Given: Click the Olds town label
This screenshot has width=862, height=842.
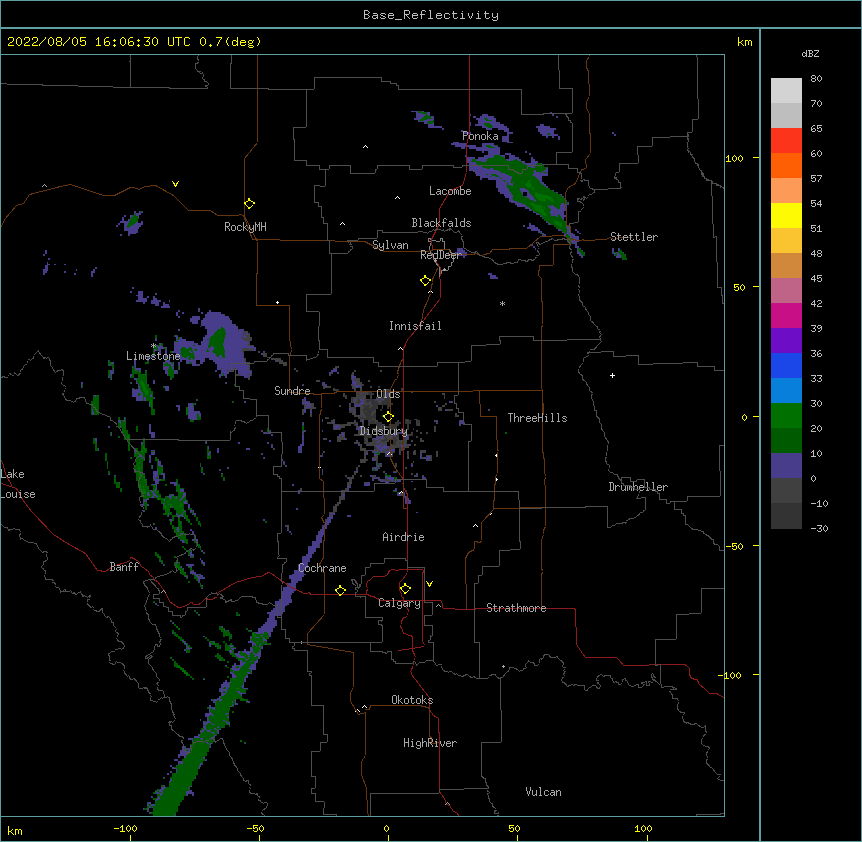Looking at the screenshot, I should 388,394.
